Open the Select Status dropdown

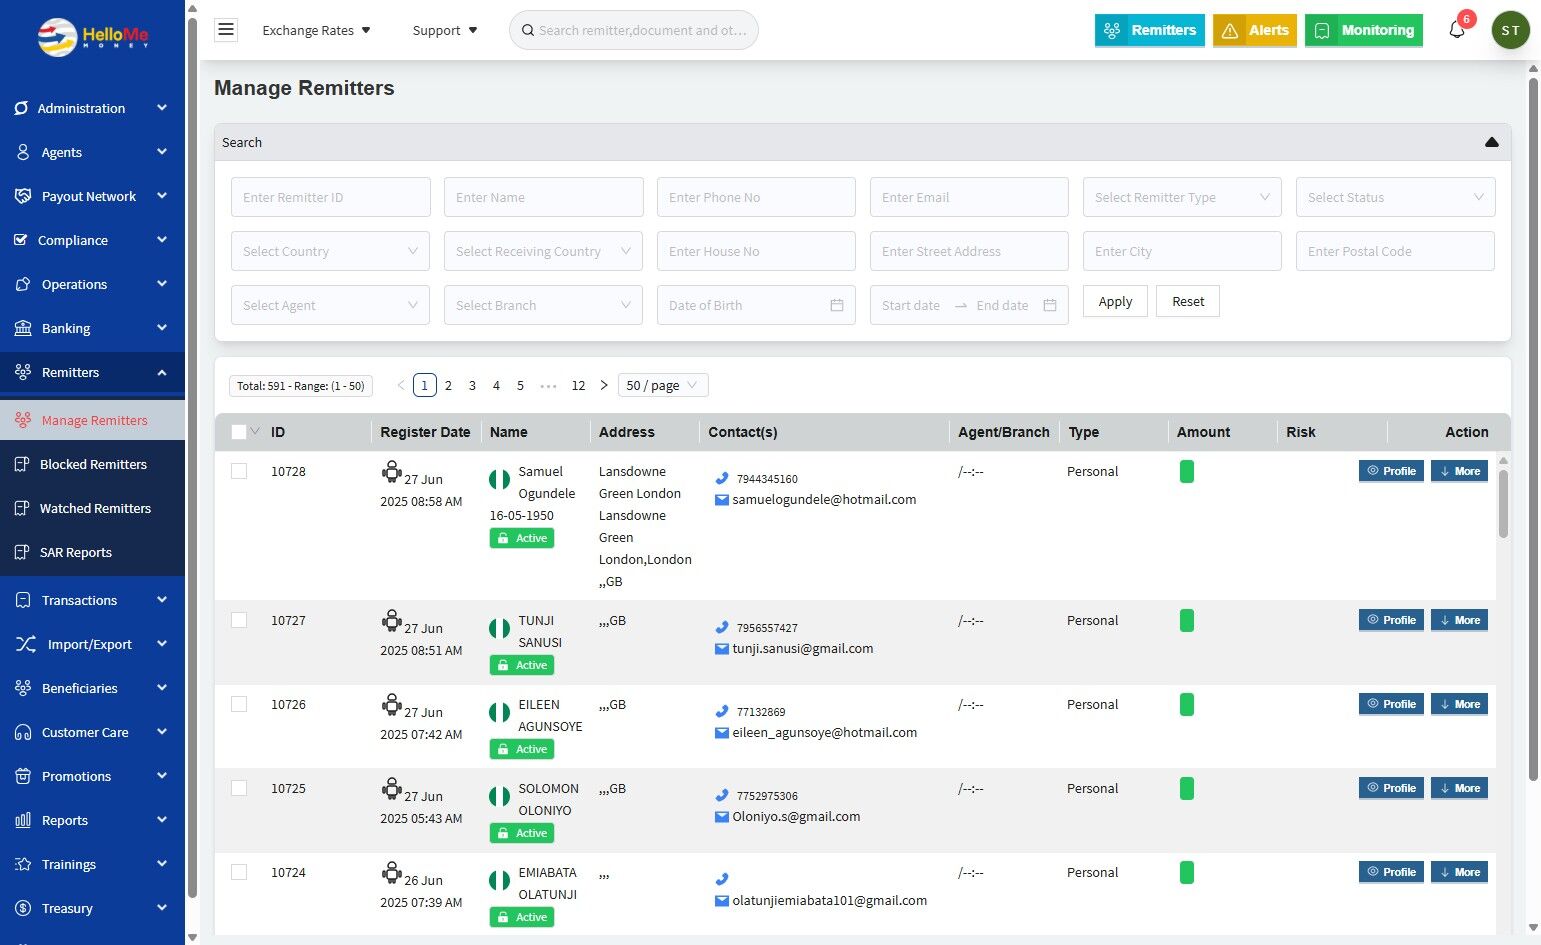pos(1395,197)
